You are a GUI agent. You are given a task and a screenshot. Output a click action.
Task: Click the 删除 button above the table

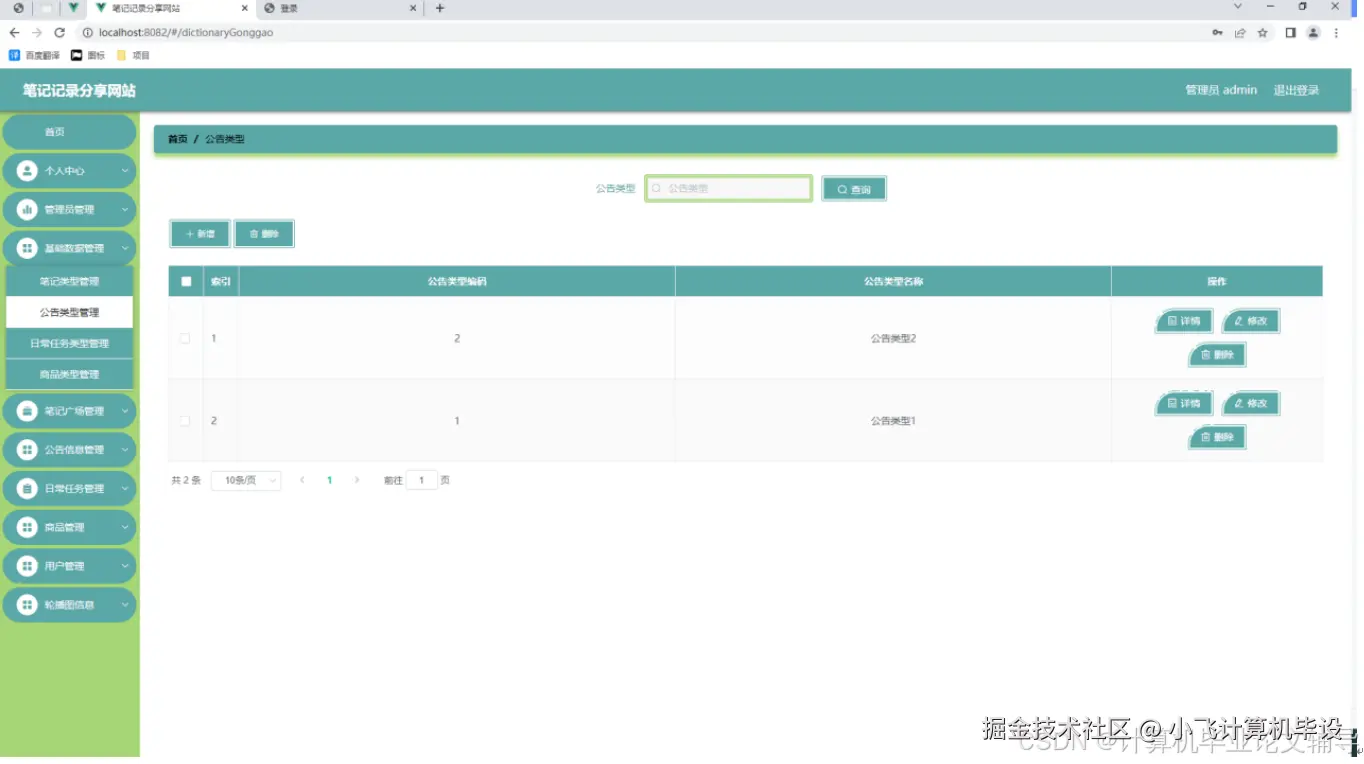click(x=264, y=234)
